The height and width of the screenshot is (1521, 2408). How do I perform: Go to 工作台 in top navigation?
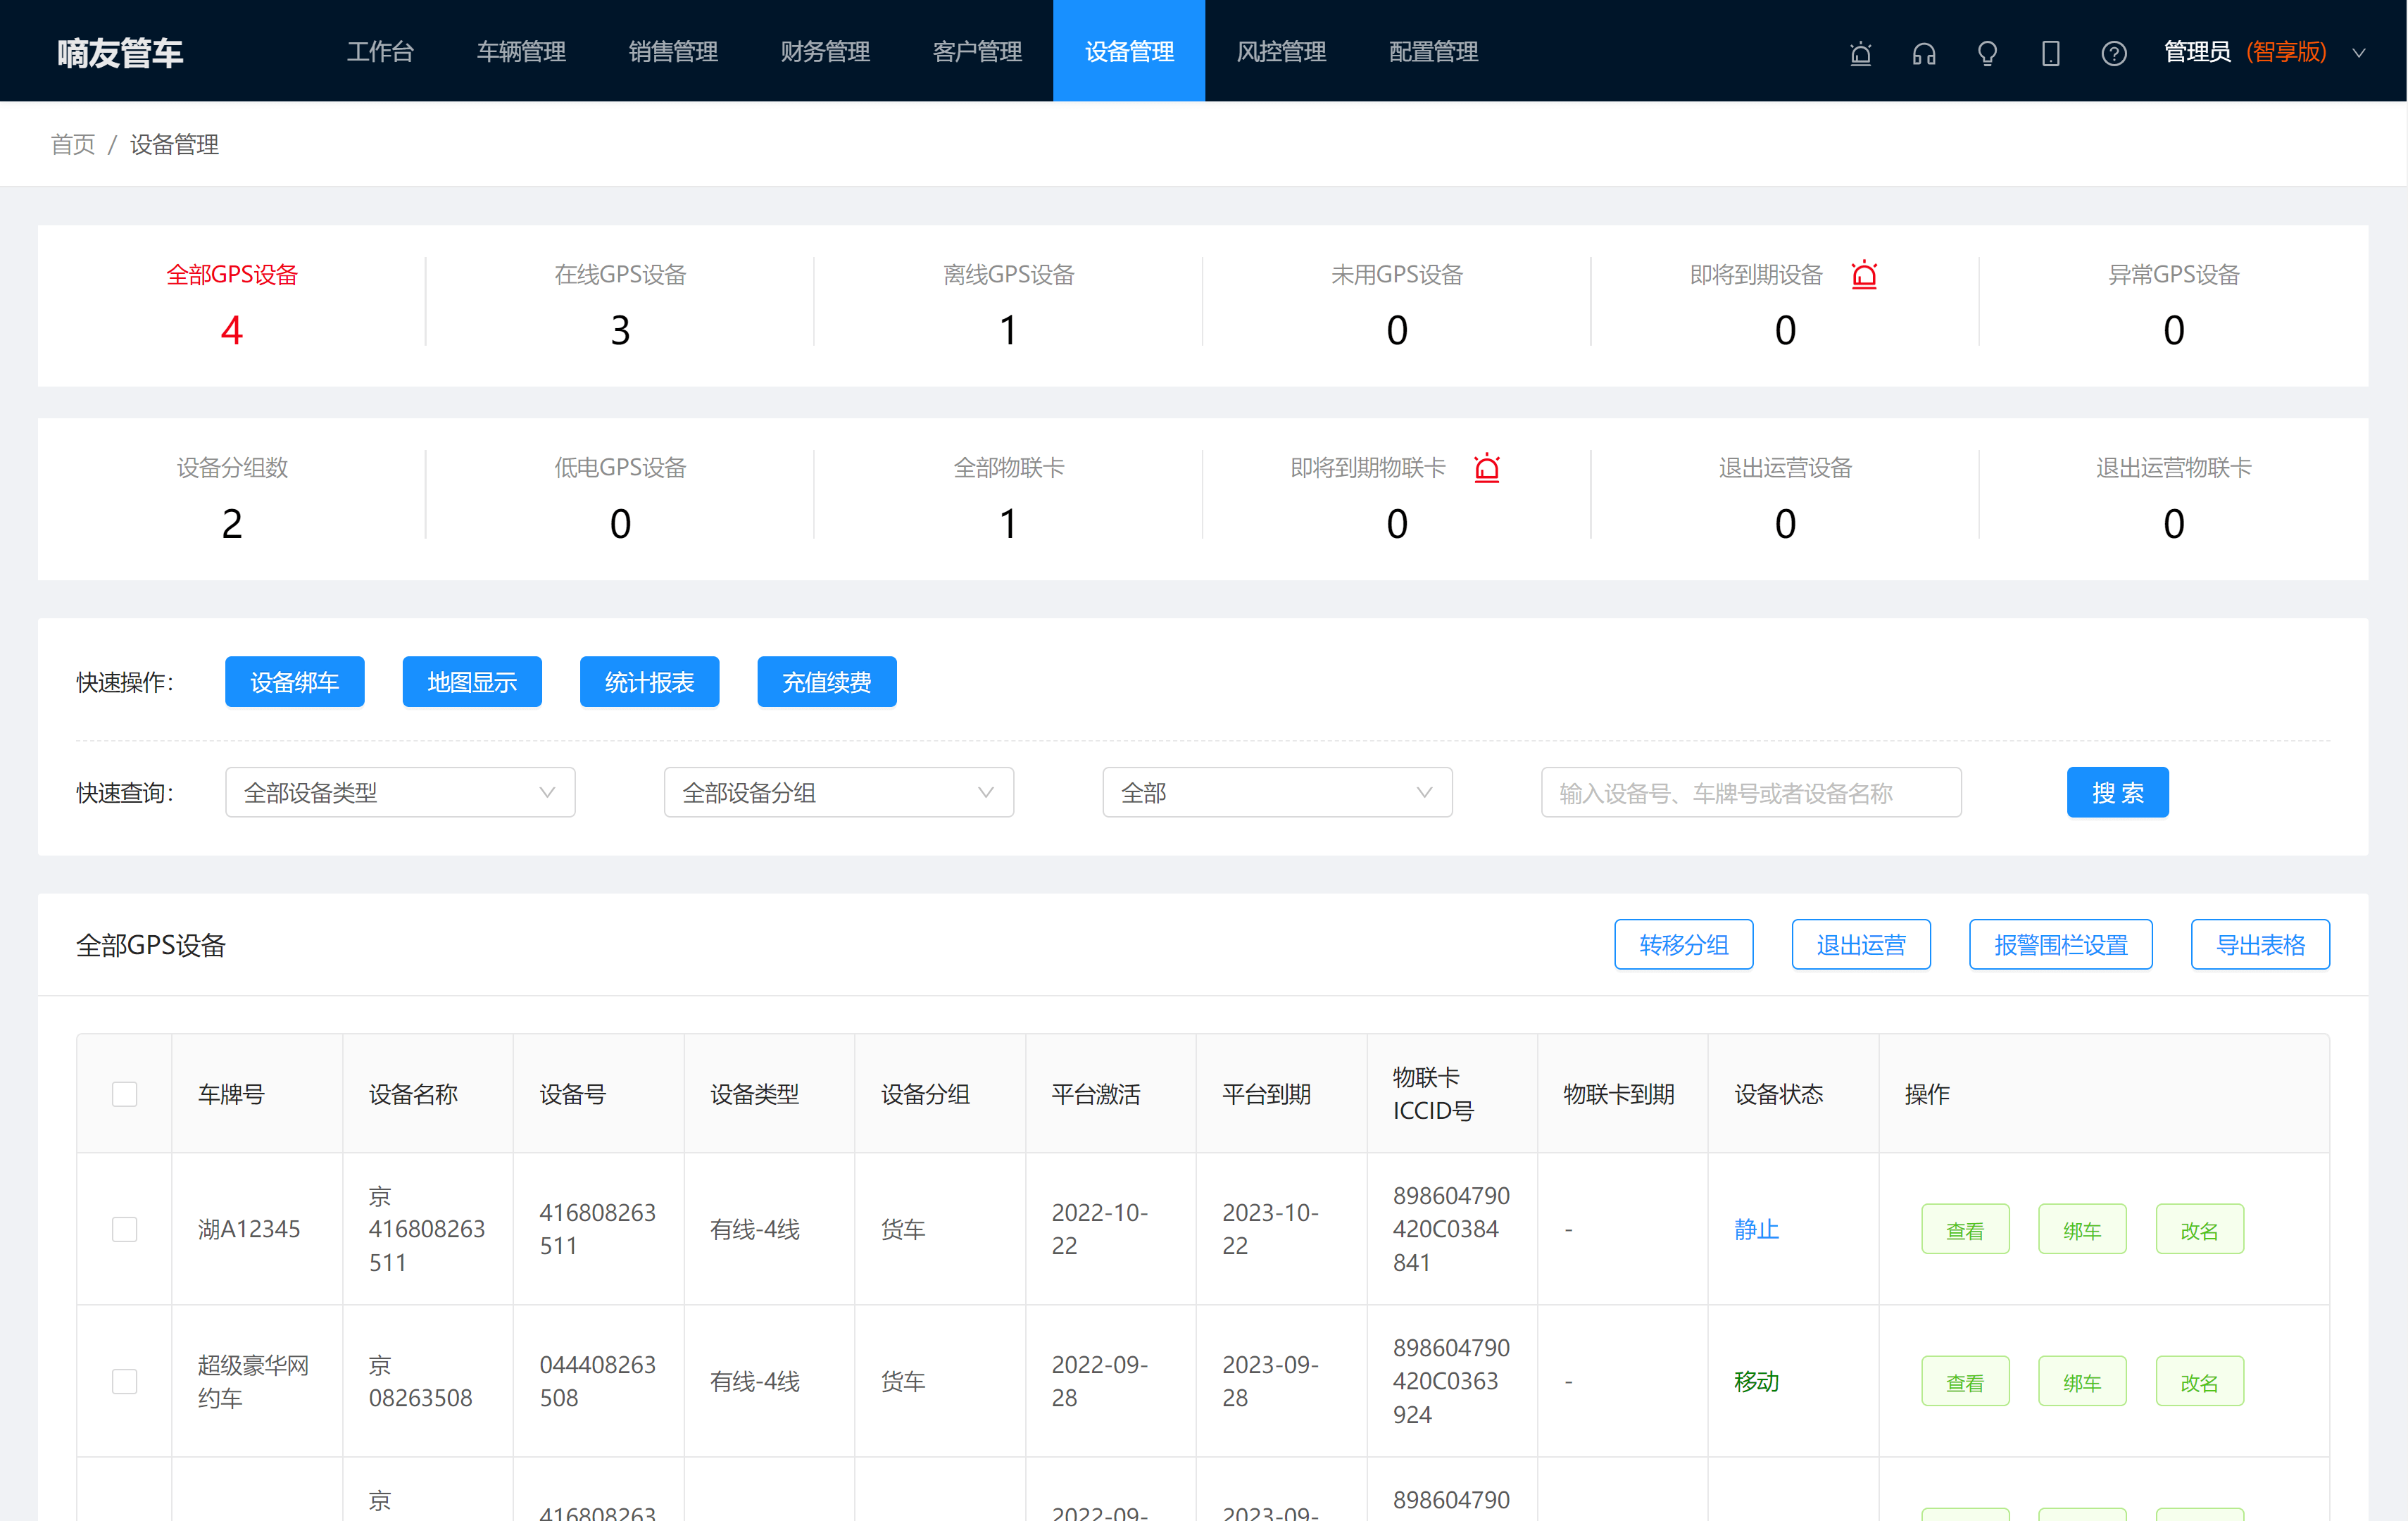coord(380,52)
